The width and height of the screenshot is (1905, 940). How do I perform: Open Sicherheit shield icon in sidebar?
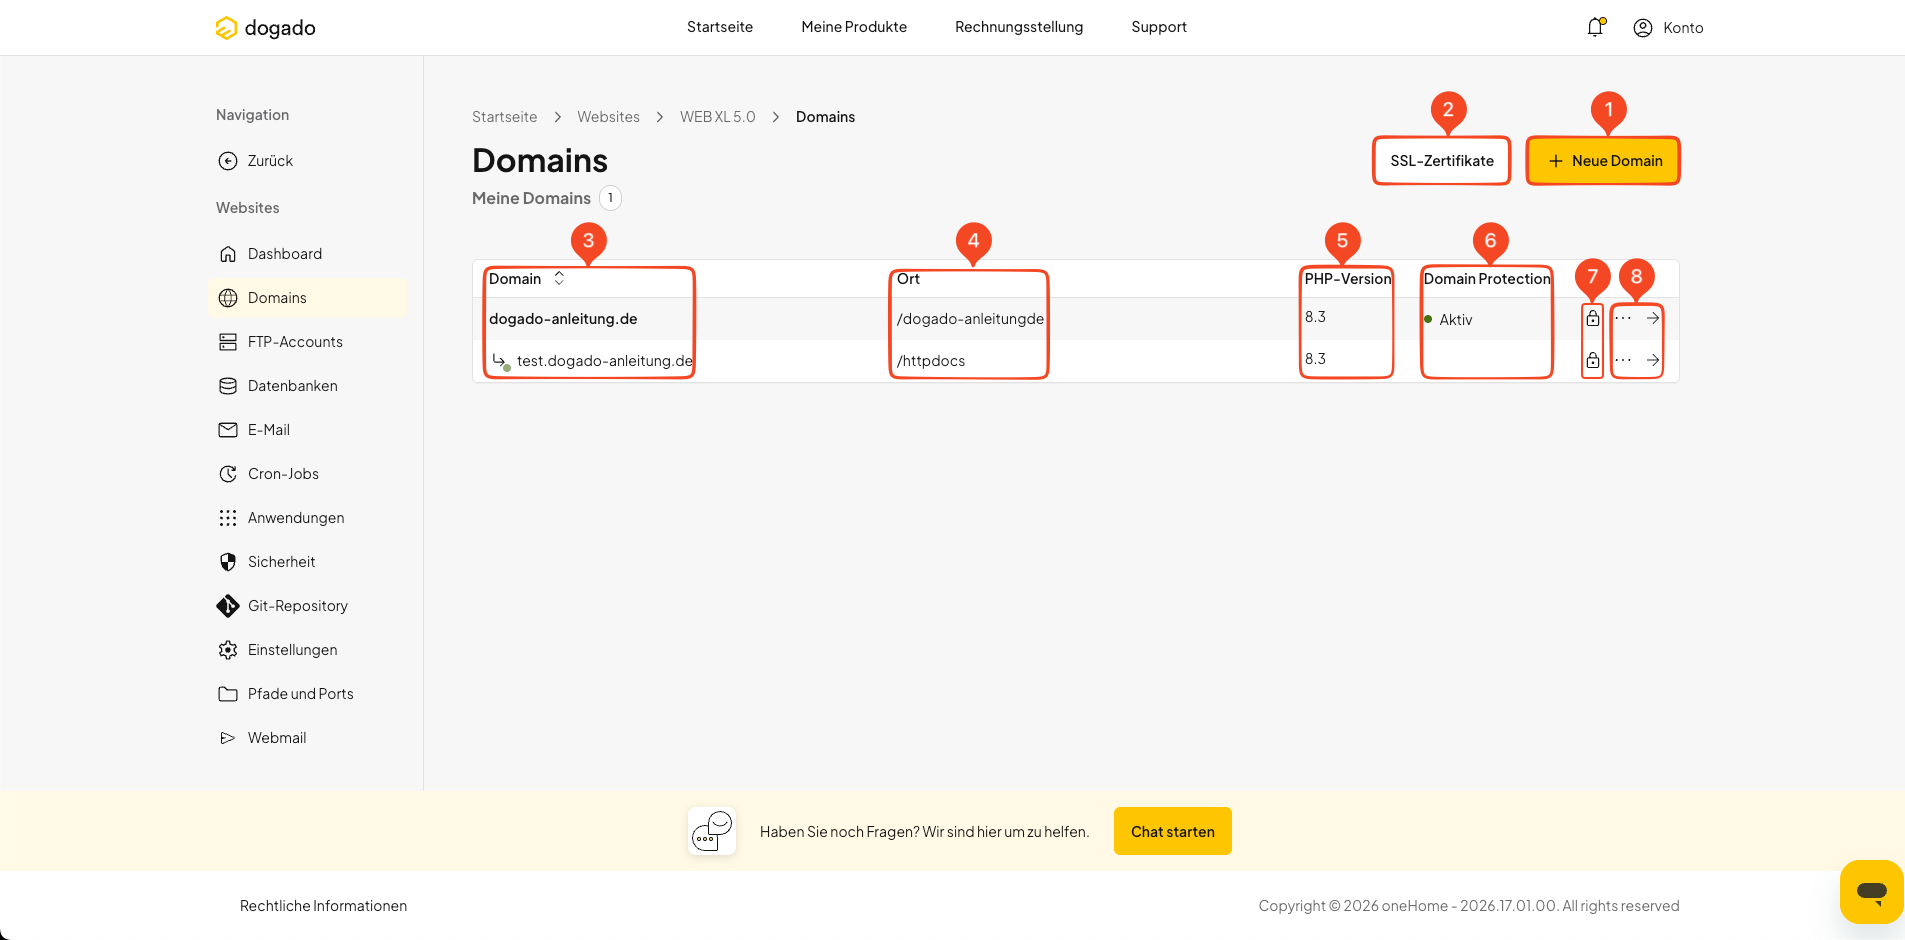(x=228, y=562)
